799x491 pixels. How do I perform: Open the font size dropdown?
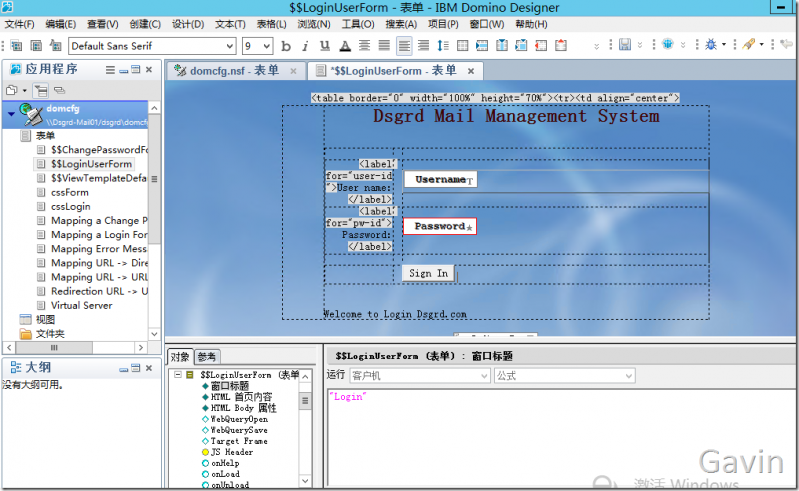pos(267,46)
